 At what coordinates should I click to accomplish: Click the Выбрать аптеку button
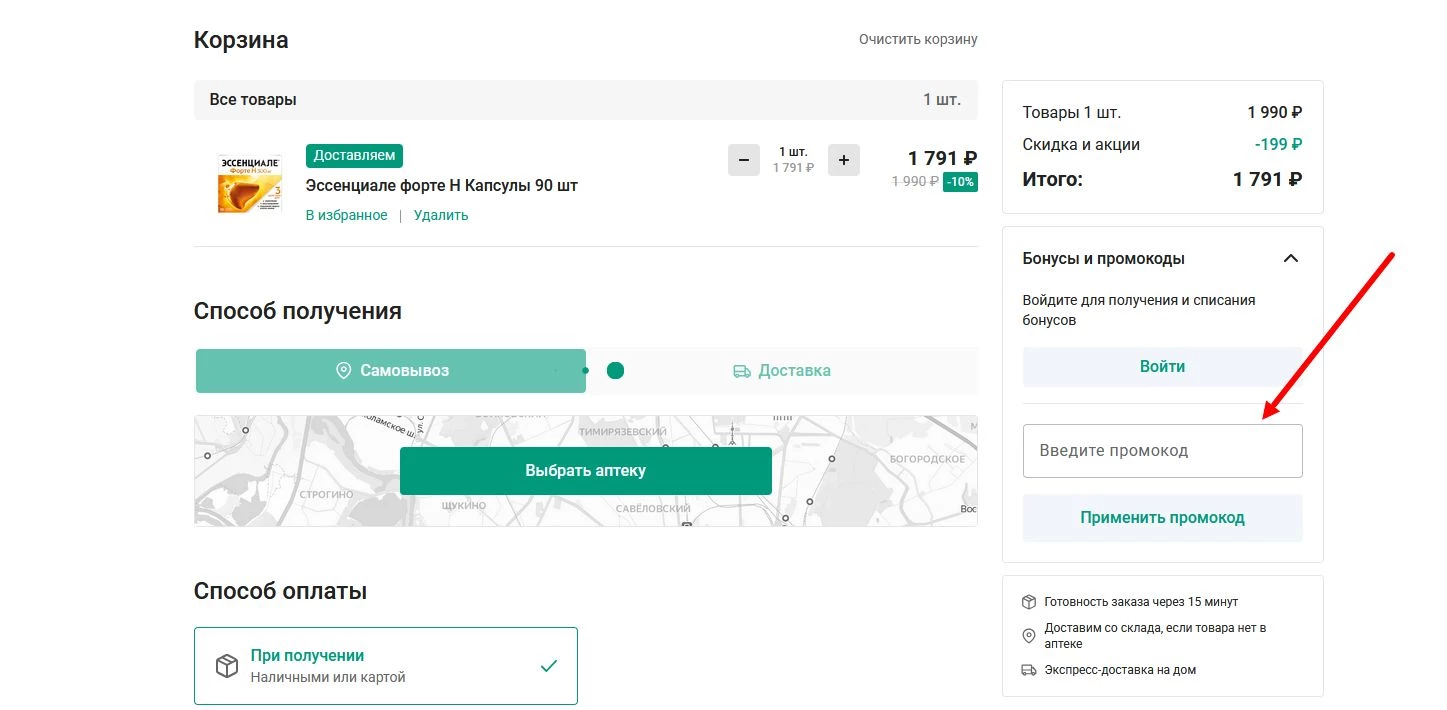point(585,471)
